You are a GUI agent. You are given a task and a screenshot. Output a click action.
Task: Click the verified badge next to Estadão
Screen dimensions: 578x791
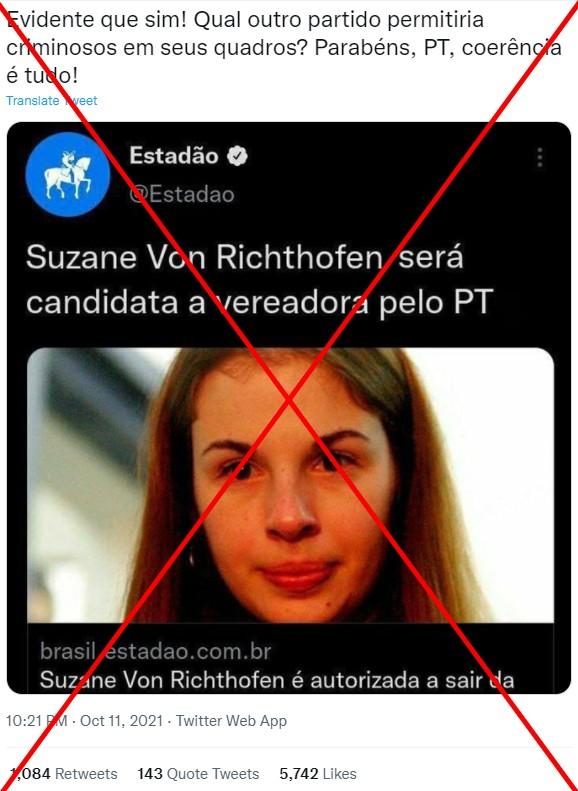[x=237, y=156]
